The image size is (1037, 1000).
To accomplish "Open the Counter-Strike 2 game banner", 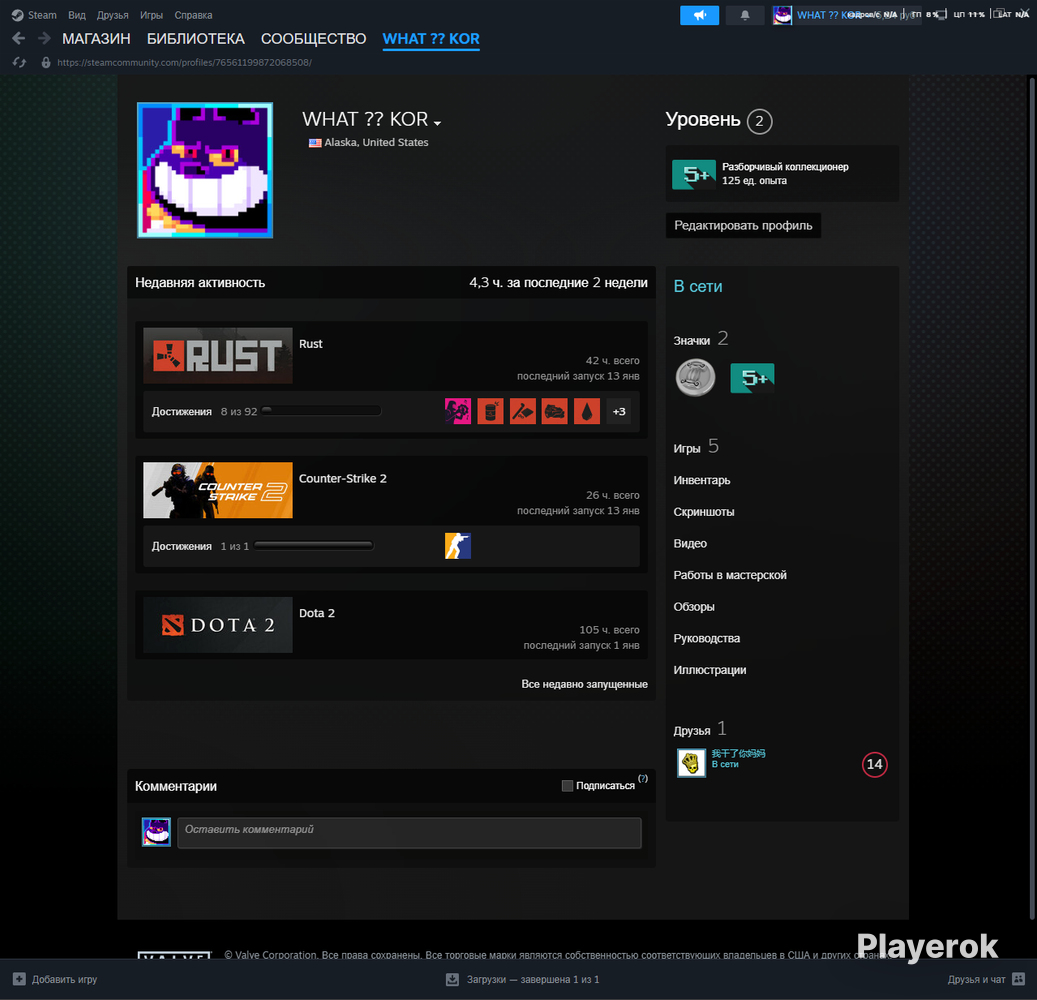I will click(x=218, y=490).
